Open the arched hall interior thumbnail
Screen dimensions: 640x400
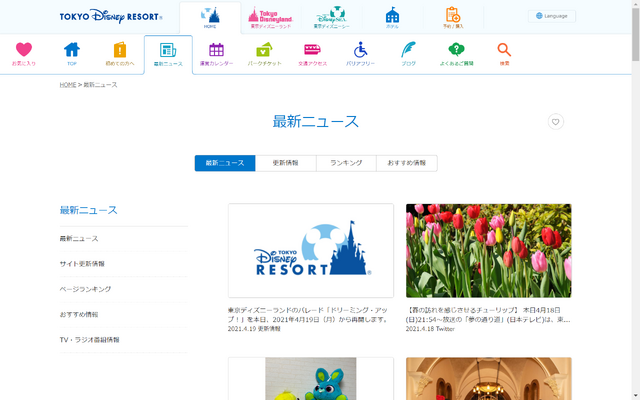(x=489, y=379)
